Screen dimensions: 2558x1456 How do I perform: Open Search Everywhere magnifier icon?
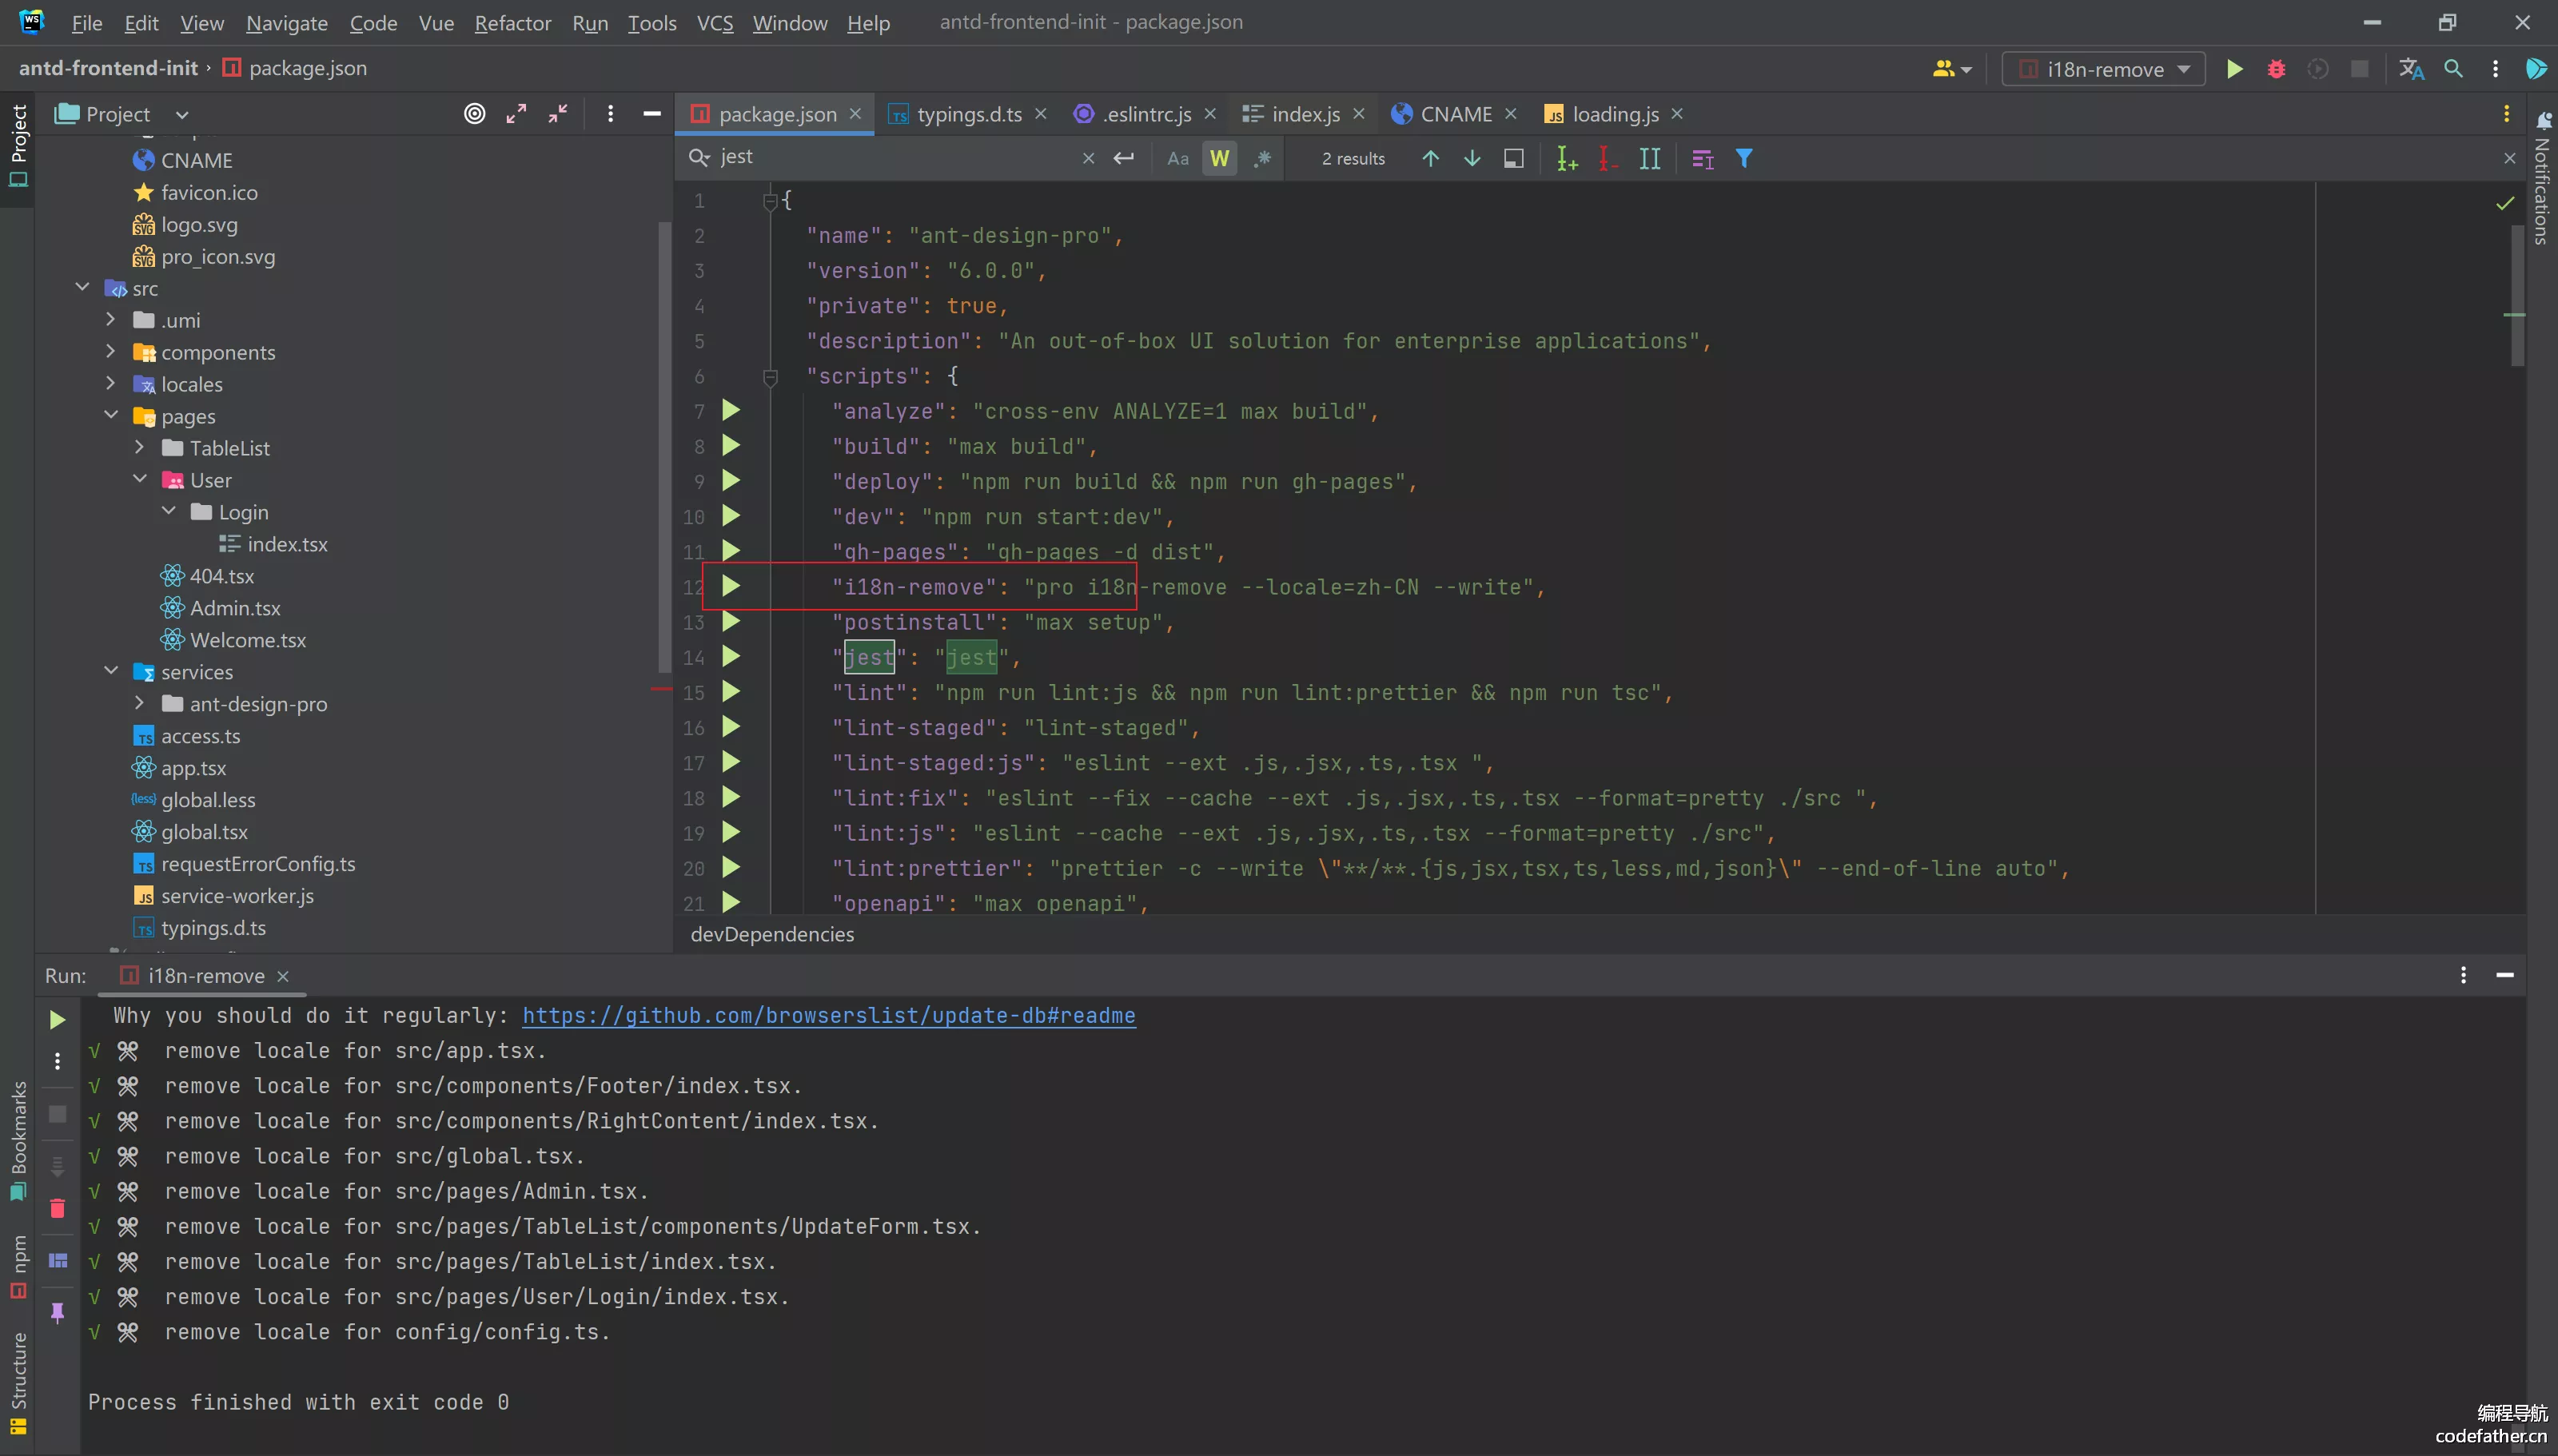point(2453,69)
